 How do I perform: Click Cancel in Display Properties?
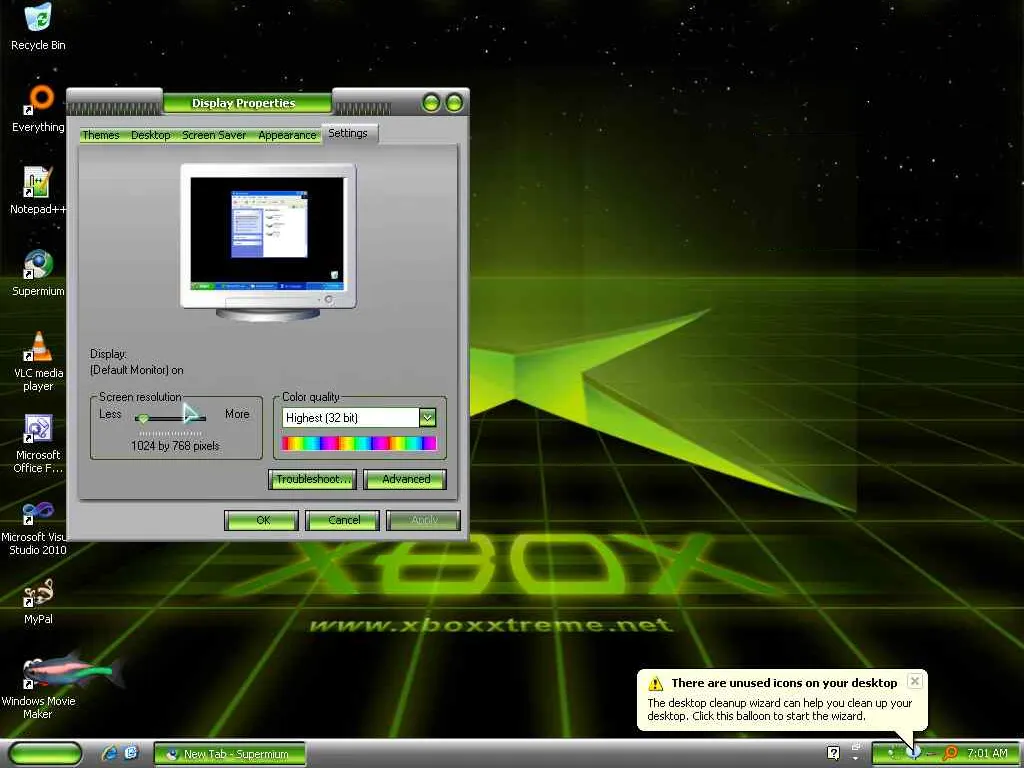pyautogui.click(x=342, y=520)
